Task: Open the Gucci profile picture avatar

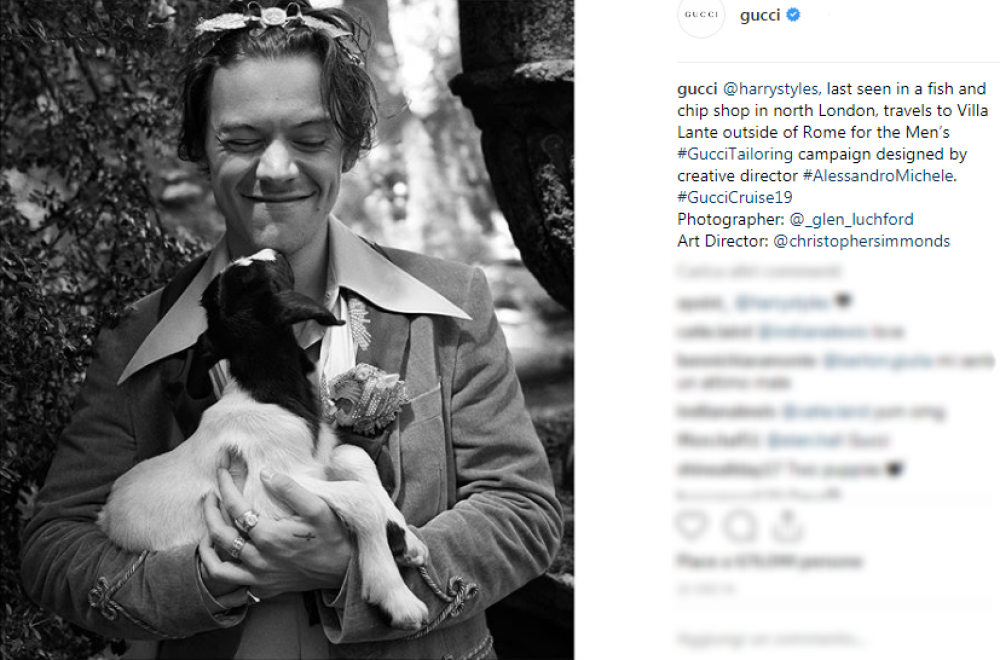Action: (701, 15)
